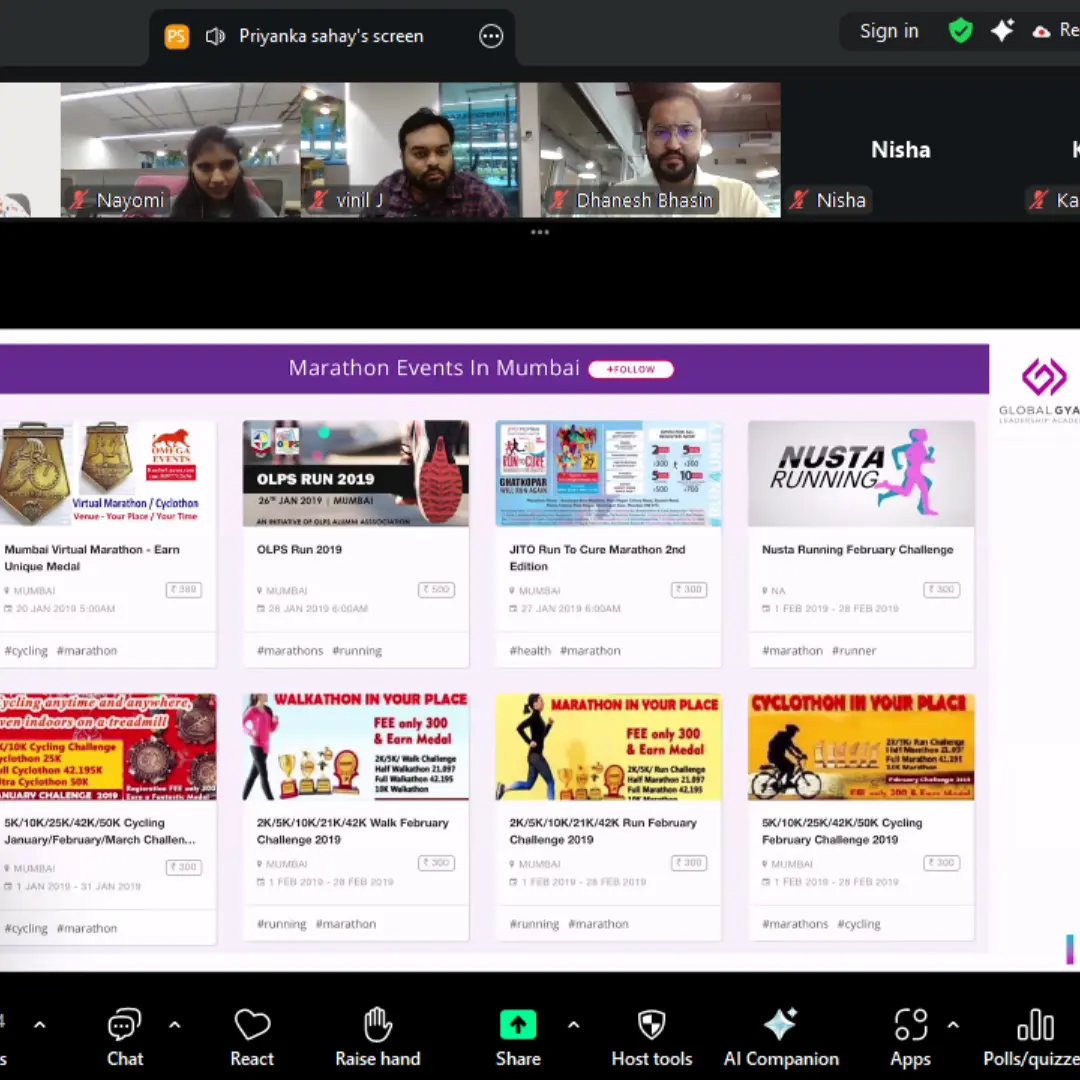This screenshot has height=1080, width=1080.
Task: Click the sparkle icon beside Sign in
Action: 1002,31
